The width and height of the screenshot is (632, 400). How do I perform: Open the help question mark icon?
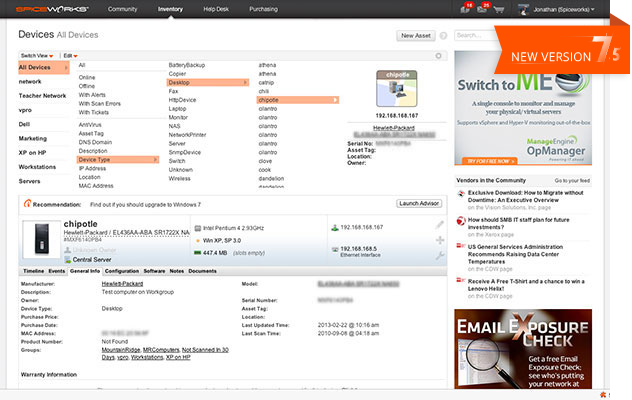coord(443,36)
